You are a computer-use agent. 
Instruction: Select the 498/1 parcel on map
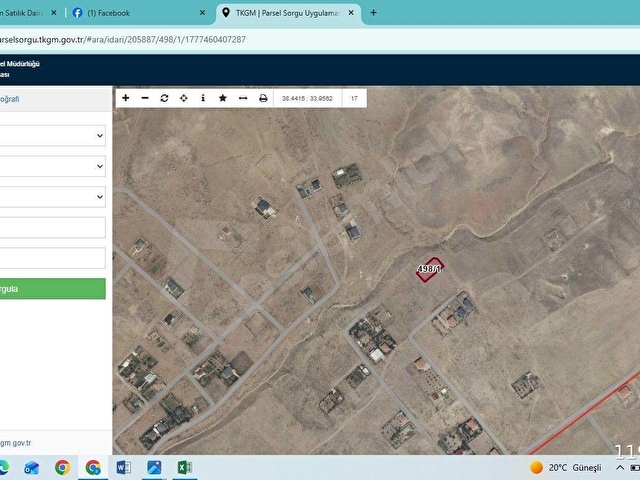429,270
